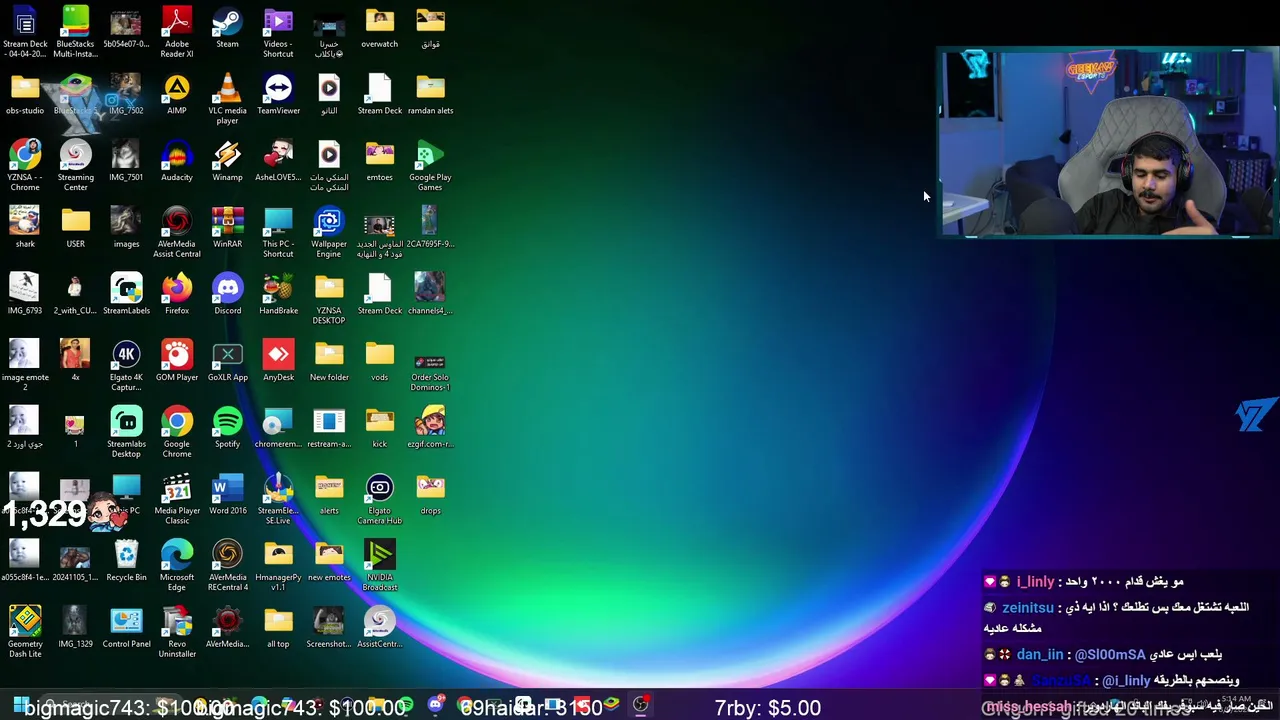The image size is (1280, 720).
Task: Select the ramdan alets folder
Action: (430, 95)
